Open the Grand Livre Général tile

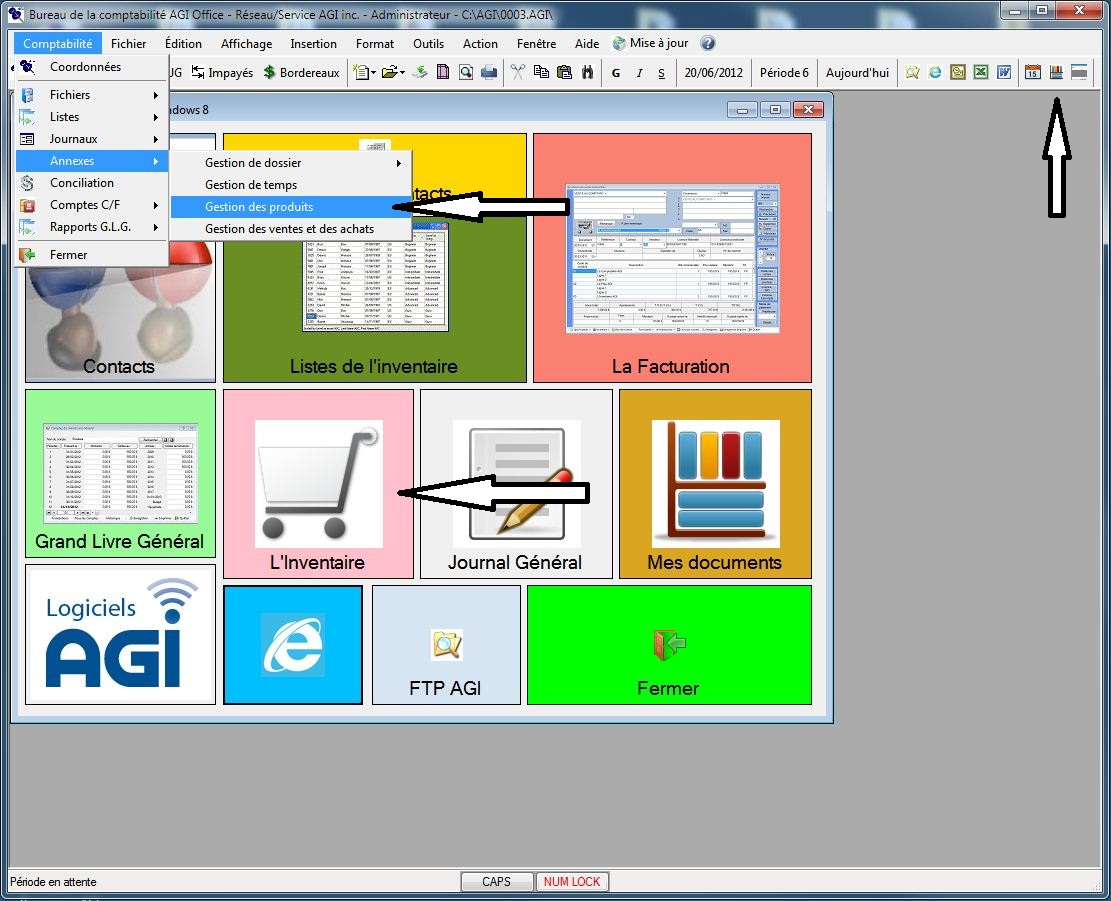120,473
